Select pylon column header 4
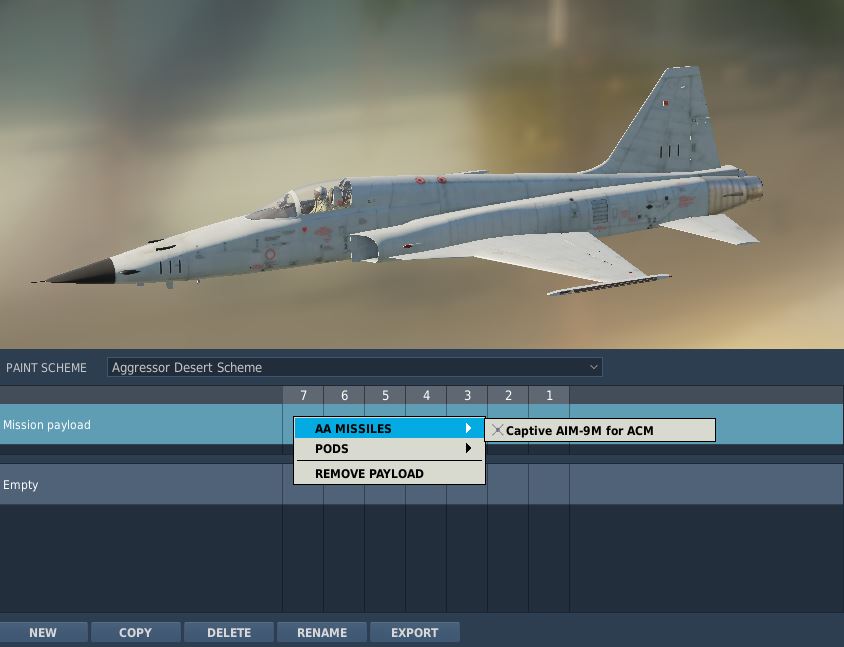This screenshot has height=647, width=844. point(426,396)
